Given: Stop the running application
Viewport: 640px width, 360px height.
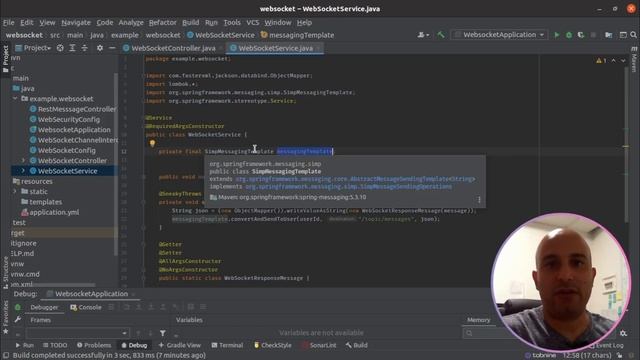Looking at the screenshot, I should point(593,35).
